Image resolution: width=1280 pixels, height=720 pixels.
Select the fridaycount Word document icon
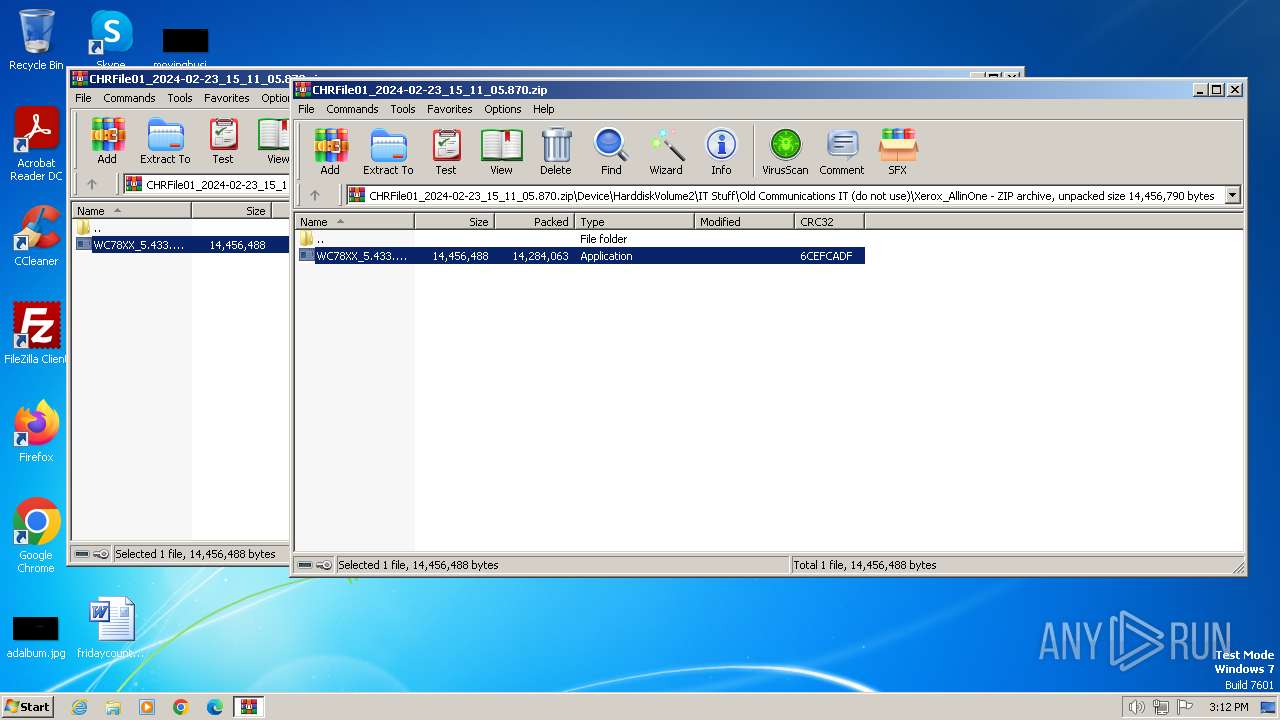111,628
